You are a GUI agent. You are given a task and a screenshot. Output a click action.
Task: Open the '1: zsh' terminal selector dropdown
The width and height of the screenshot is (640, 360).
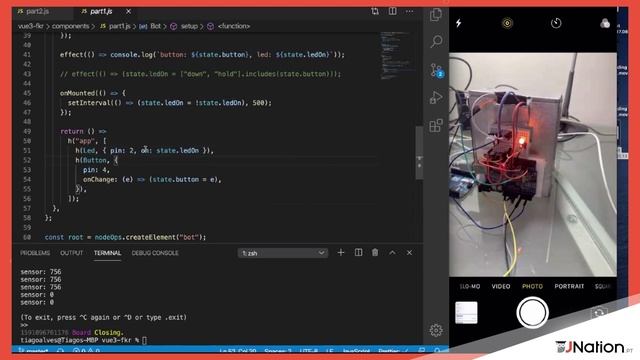tap(282, 253)
